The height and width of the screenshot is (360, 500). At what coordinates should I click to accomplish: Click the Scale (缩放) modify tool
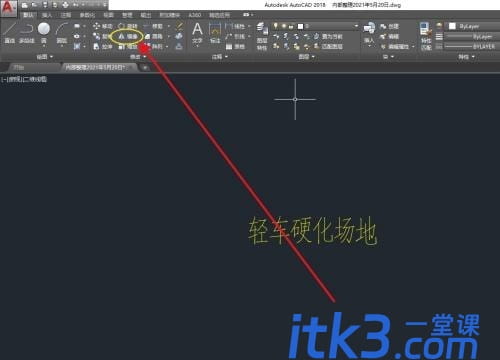point(128,47)
